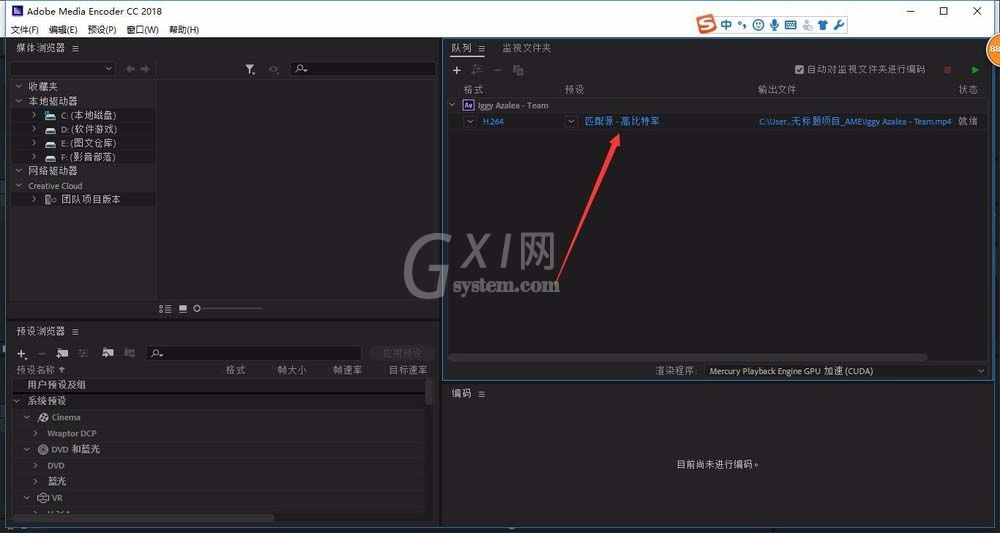Open the 媒体浏览器 panel menu icon
1000x533 pixels.
click(x=75, y=48)
